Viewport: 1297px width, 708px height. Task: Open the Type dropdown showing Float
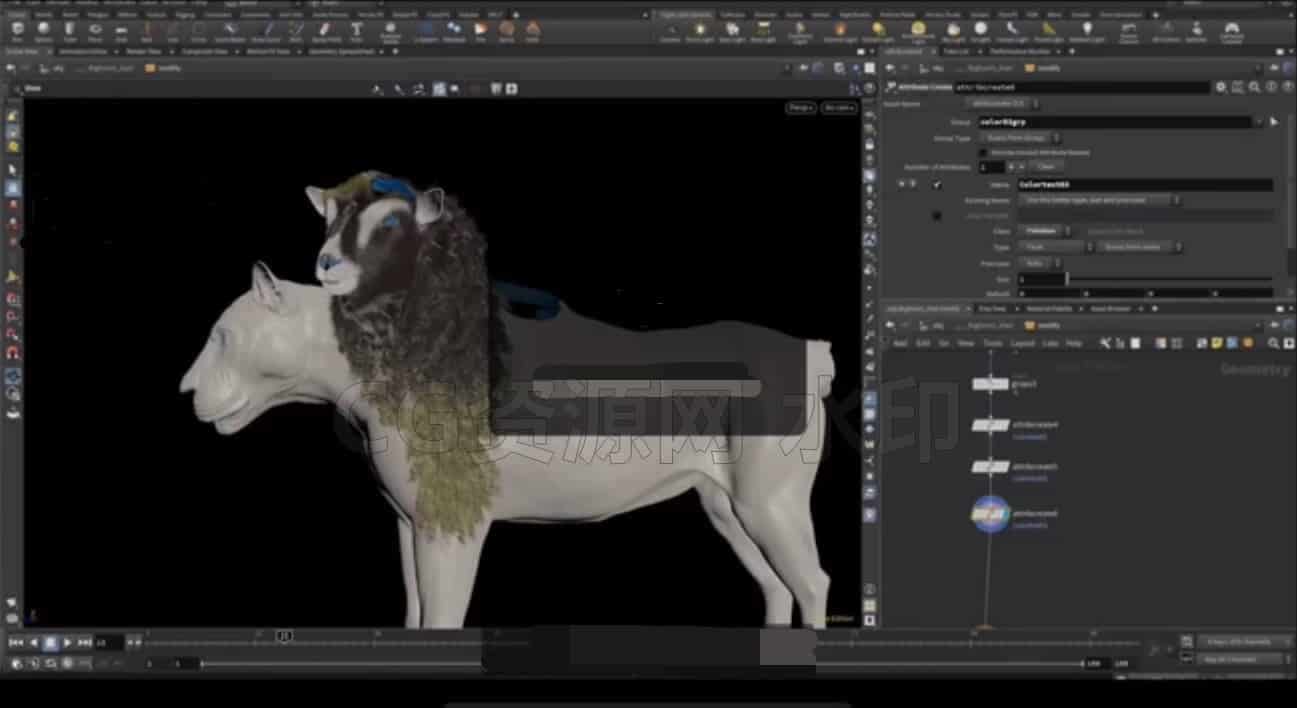coord(1056,247)
